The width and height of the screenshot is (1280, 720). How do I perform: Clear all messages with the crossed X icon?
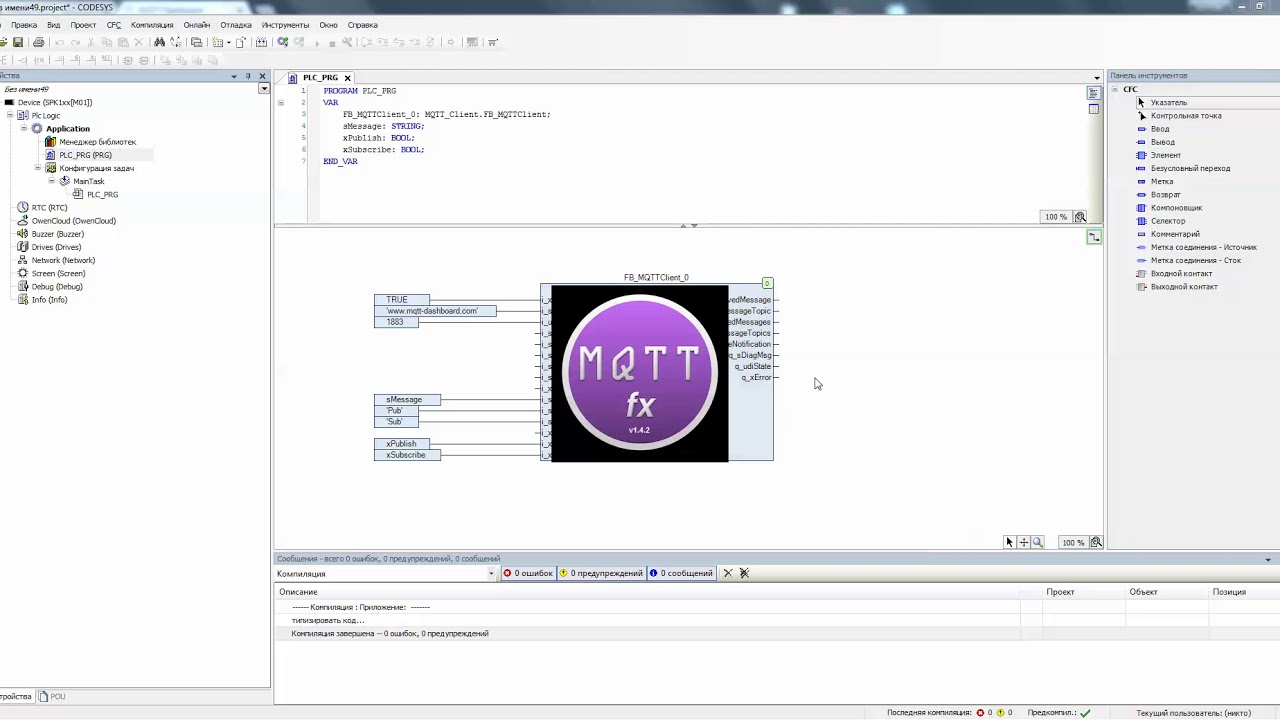pos(744,573)
